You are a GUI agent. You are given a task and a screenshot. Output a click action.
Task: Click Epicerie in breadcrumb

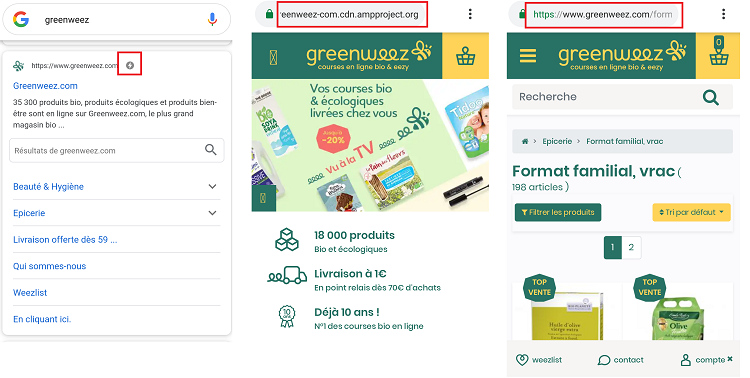(x=557, y=142)
